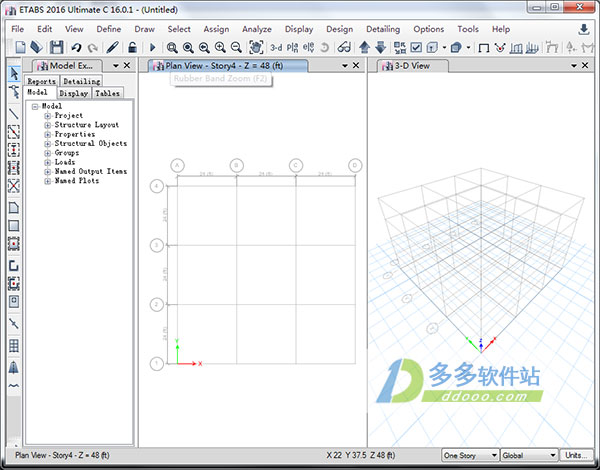Image resolution: width=600 pixels, height=470 pixels.
Task: Toggle the model Lock/Unlock padlock
Action: click(132, 47)
